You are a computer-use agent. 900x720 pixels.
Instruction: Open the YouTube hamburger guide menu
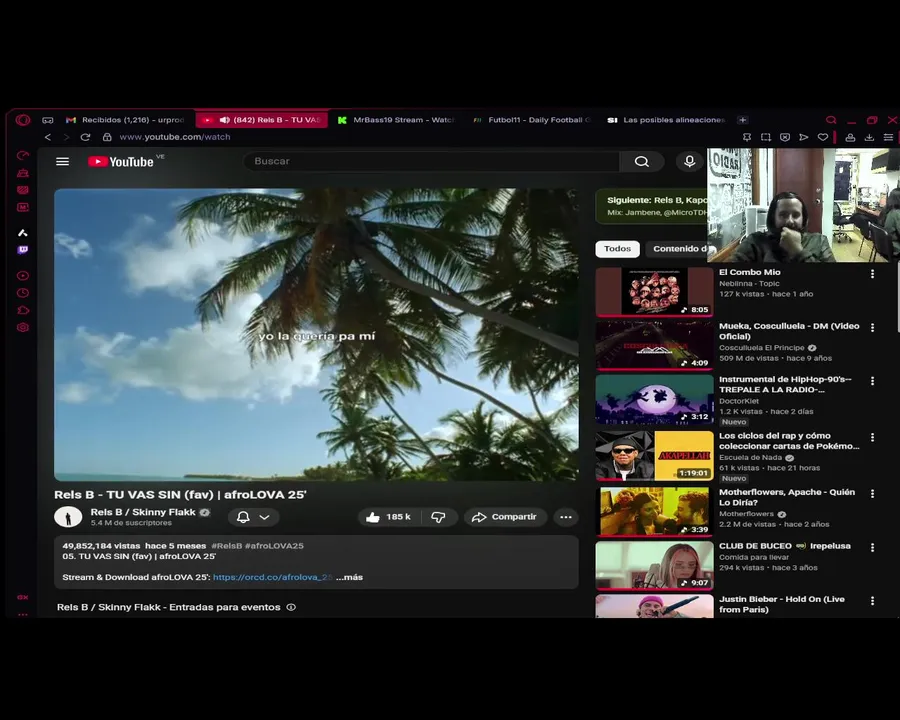click(63, 161)
